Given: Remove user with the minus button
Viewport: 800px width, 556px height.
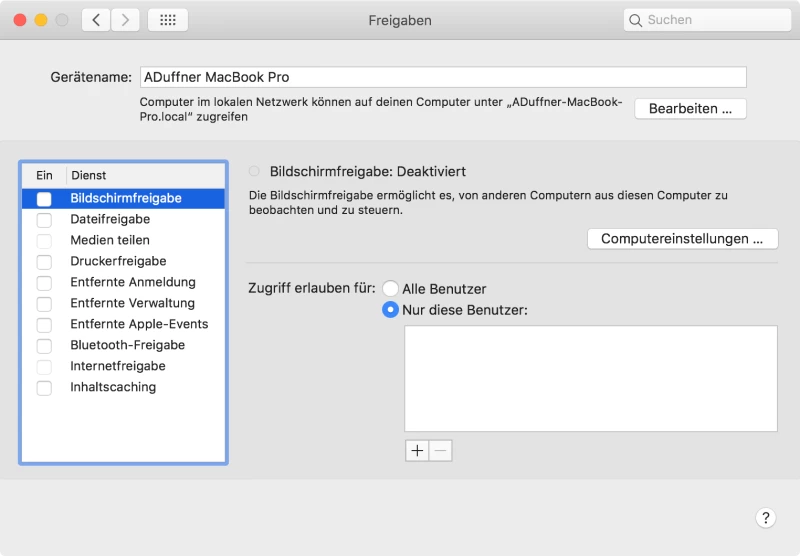Looking at the screenshot, I should pyautogui.click(x=441, y=451).
